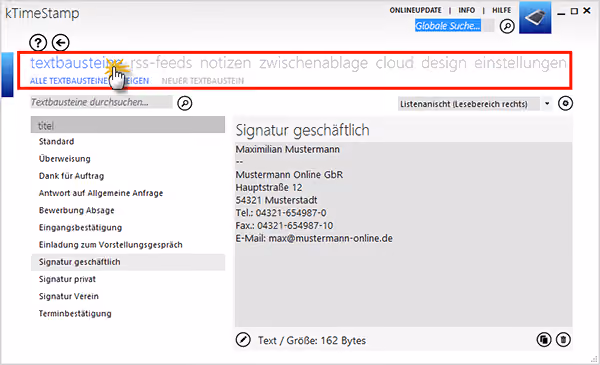Open HILFE in the top bar

pos(501,10)
